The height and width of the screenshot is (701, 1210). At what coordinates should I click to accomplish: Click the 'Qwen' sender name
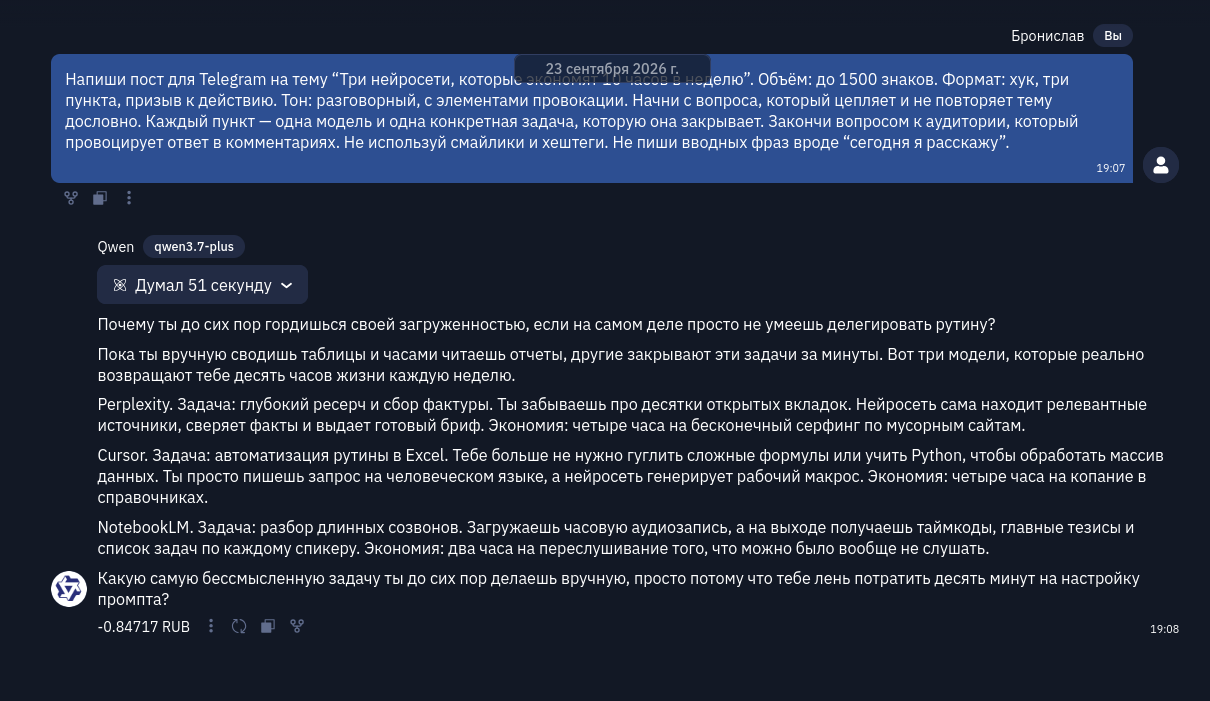[116, 247]
